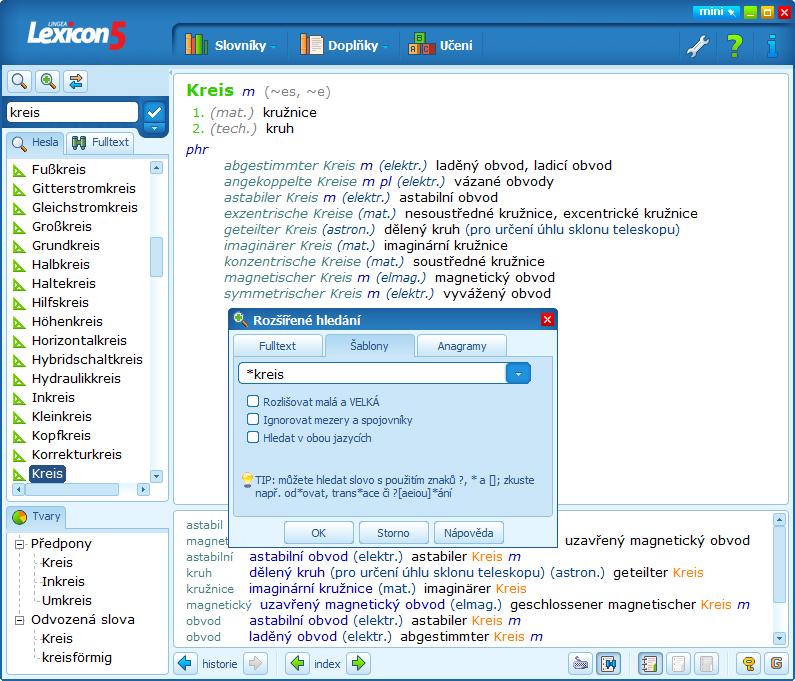Toggle the highlighted panel icon in the bottom toolbar
Viewport: 795px width, 681px height.
tap(608, 663)
